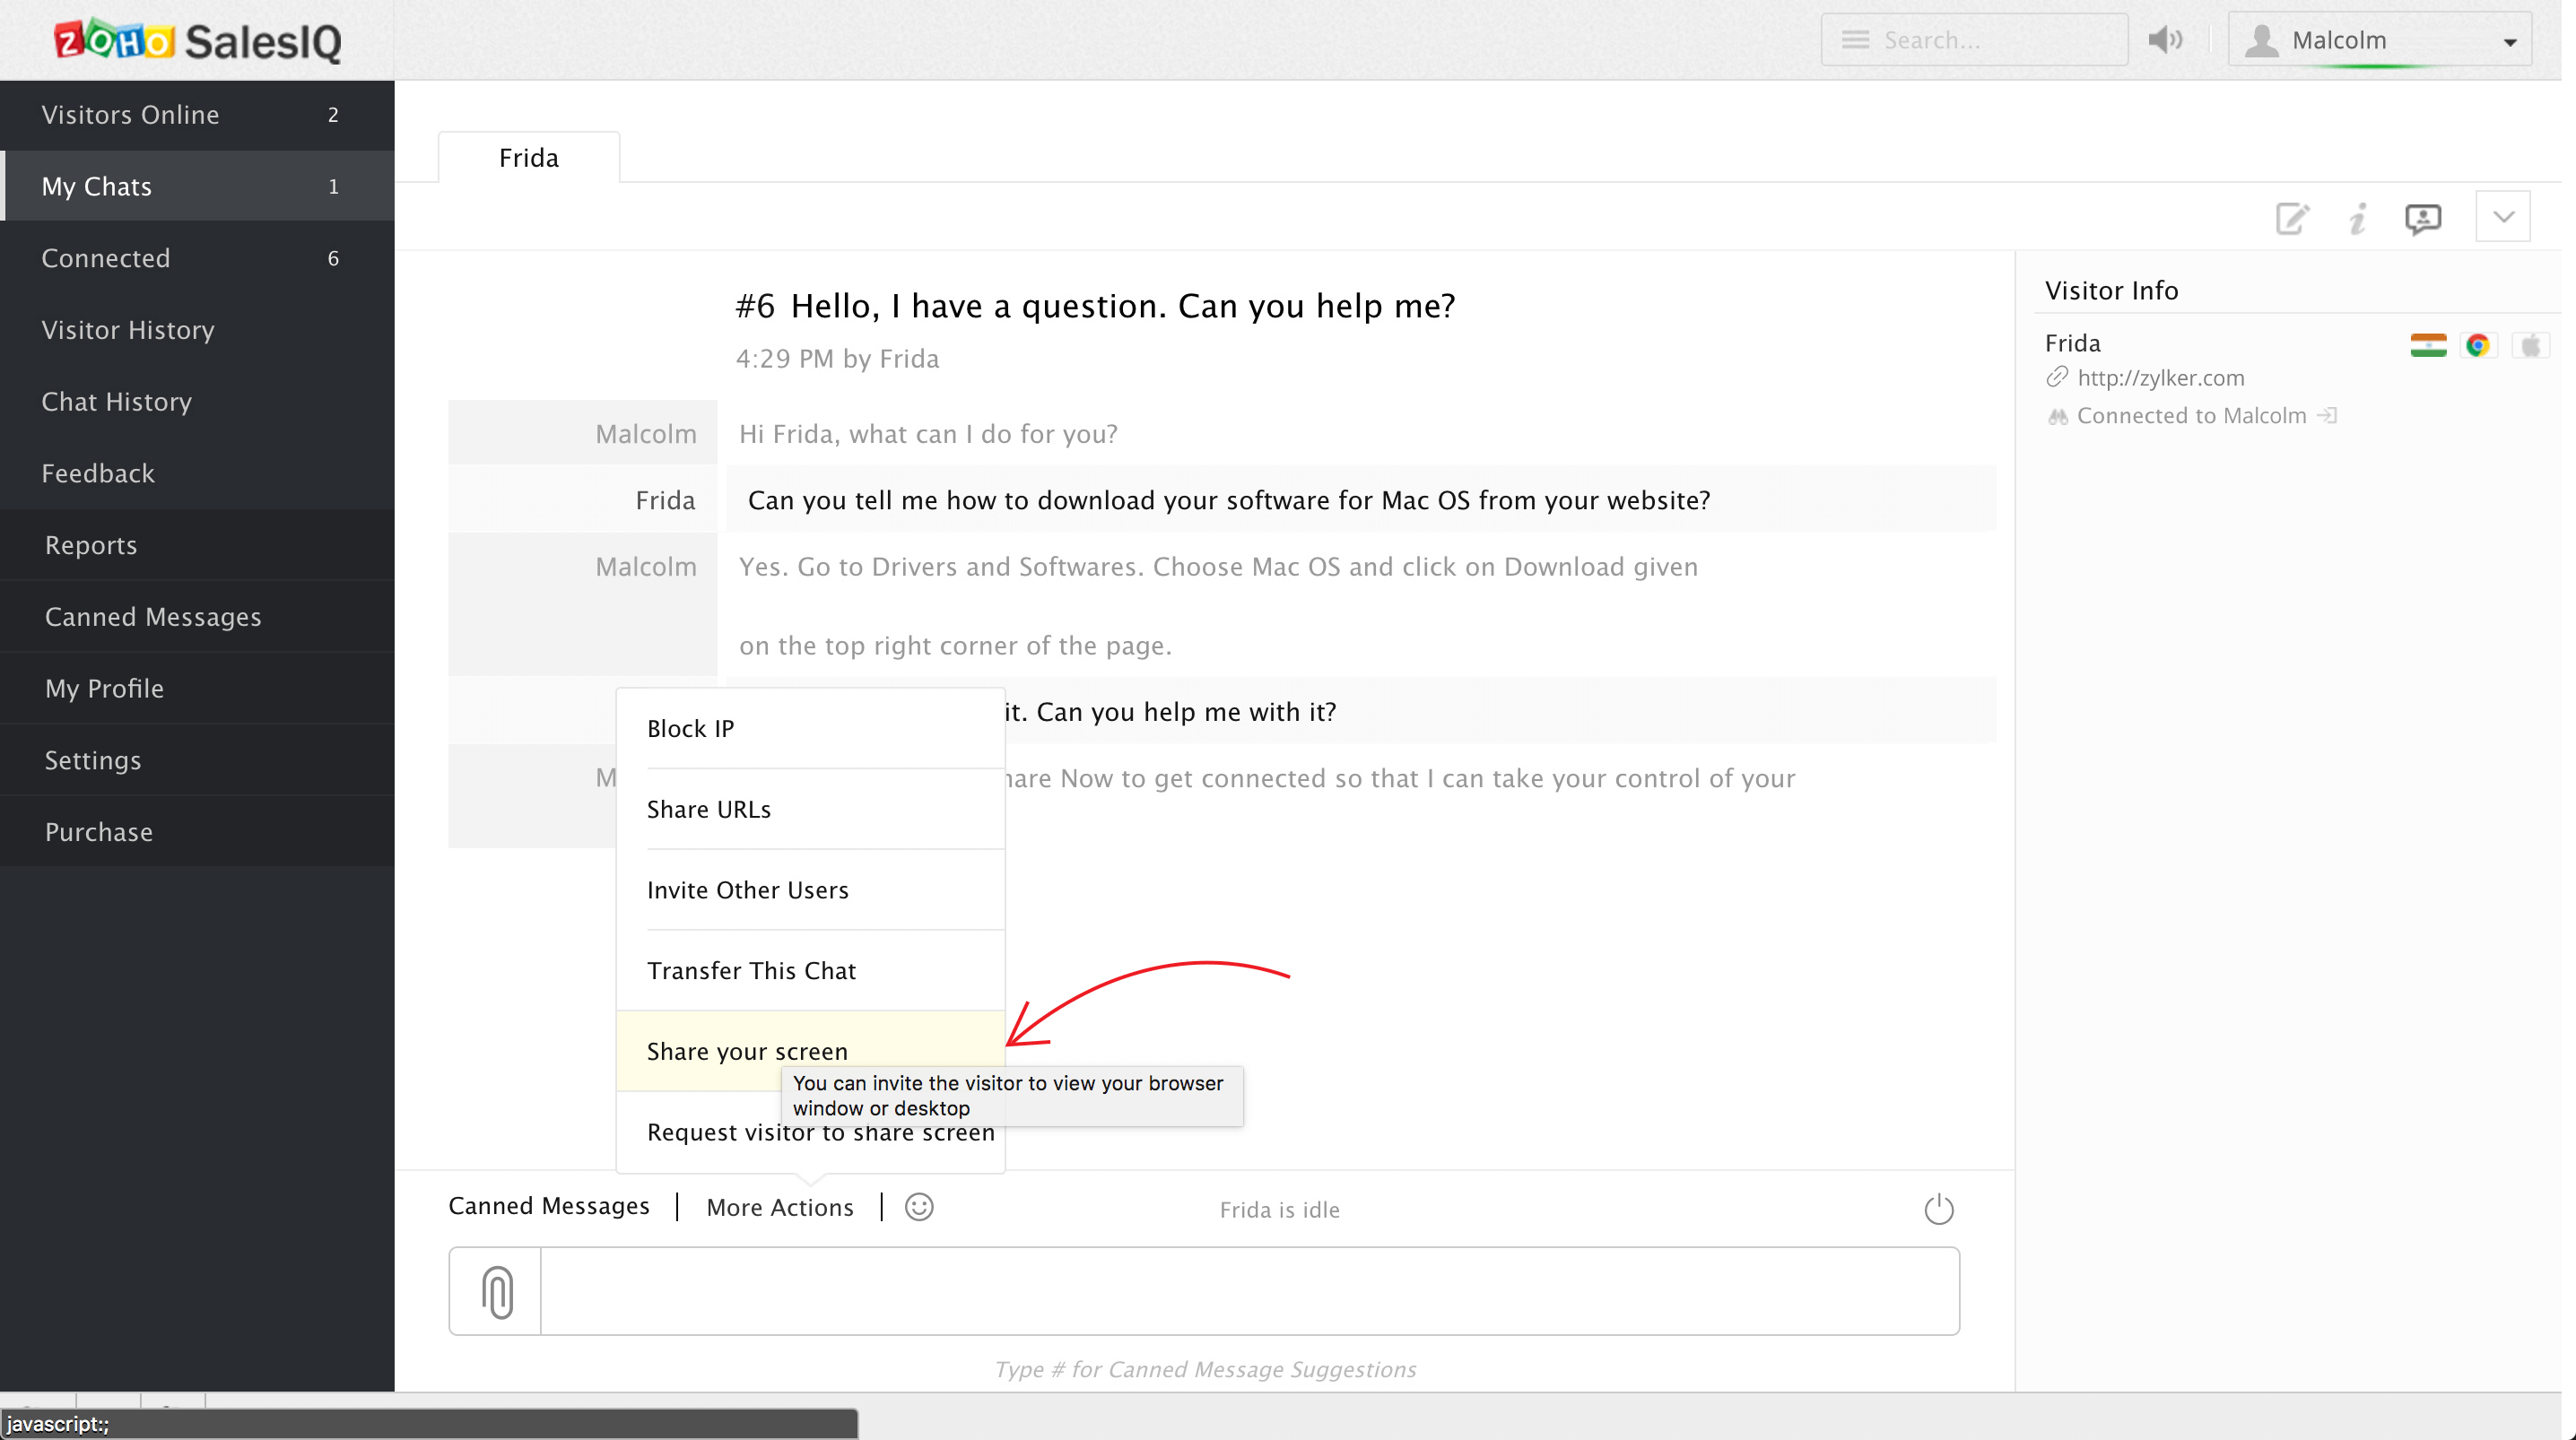
Task: Mute sounds with the speaker icon
Action: click(2165, 40)
